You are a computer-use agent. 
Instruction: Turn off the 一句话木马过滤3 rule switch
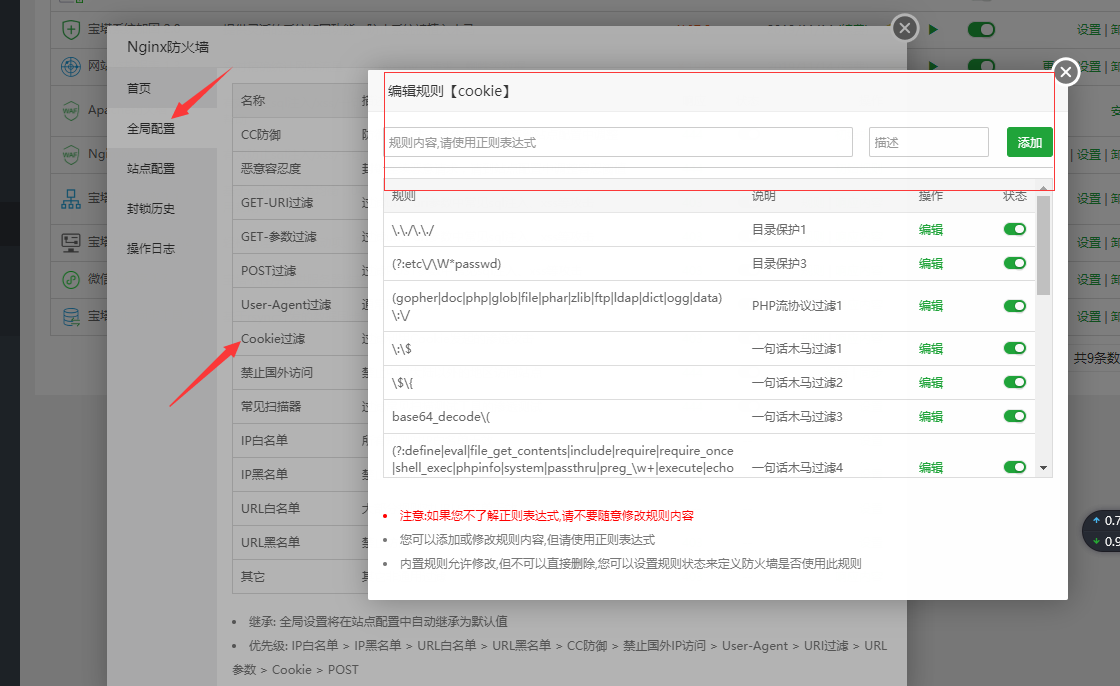pyautogui.click(x=1014, y=416)
